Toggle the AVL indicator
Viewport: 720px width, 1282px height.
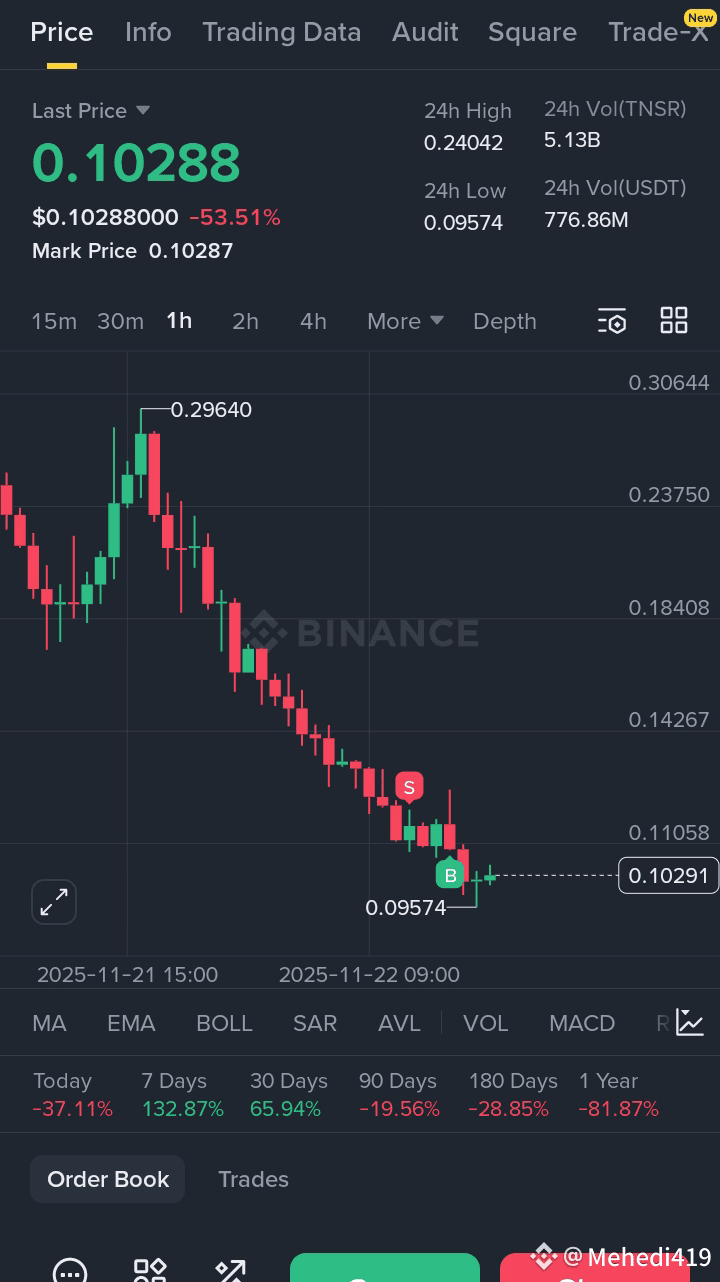(x=399, y=1023)
